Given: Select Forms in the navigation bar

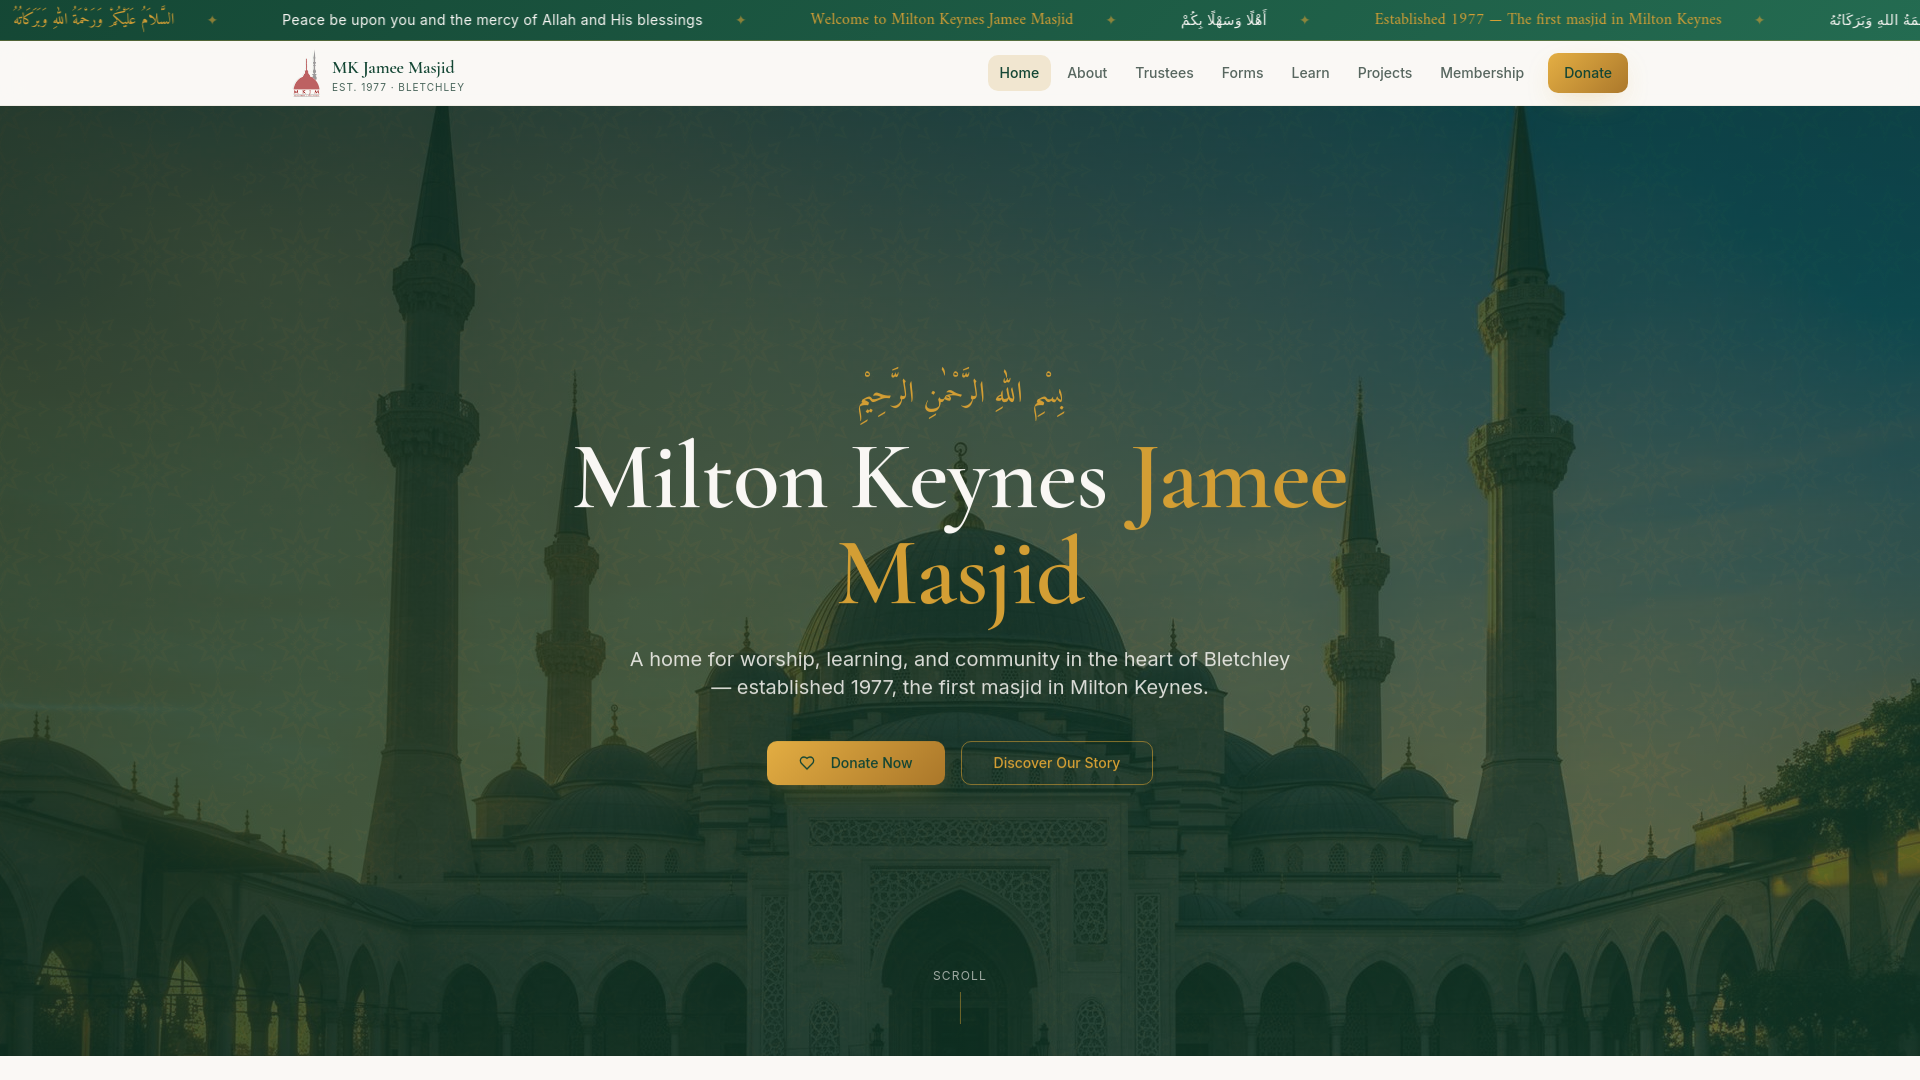Looking at the screenshot, I should [x=1242, y=73].
